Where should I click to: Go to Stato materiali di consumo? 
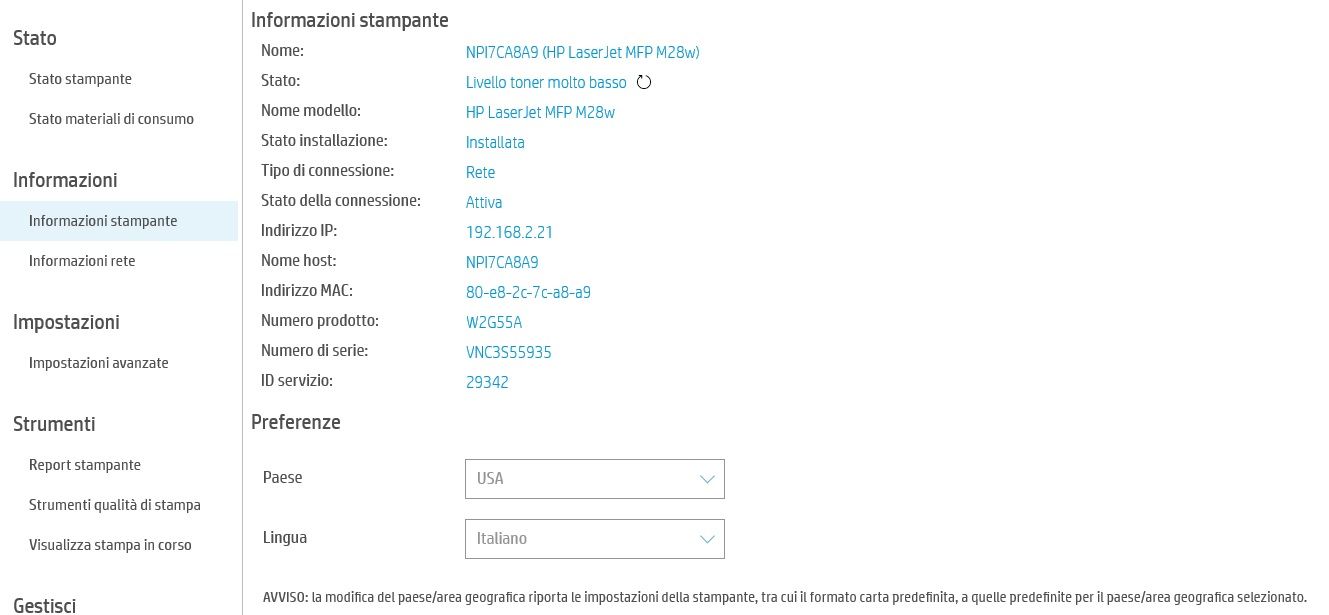111,119
